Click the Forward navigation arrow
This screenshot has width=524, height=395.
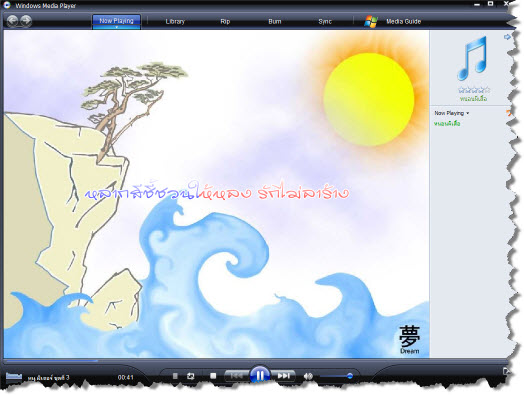click(26, 21)
